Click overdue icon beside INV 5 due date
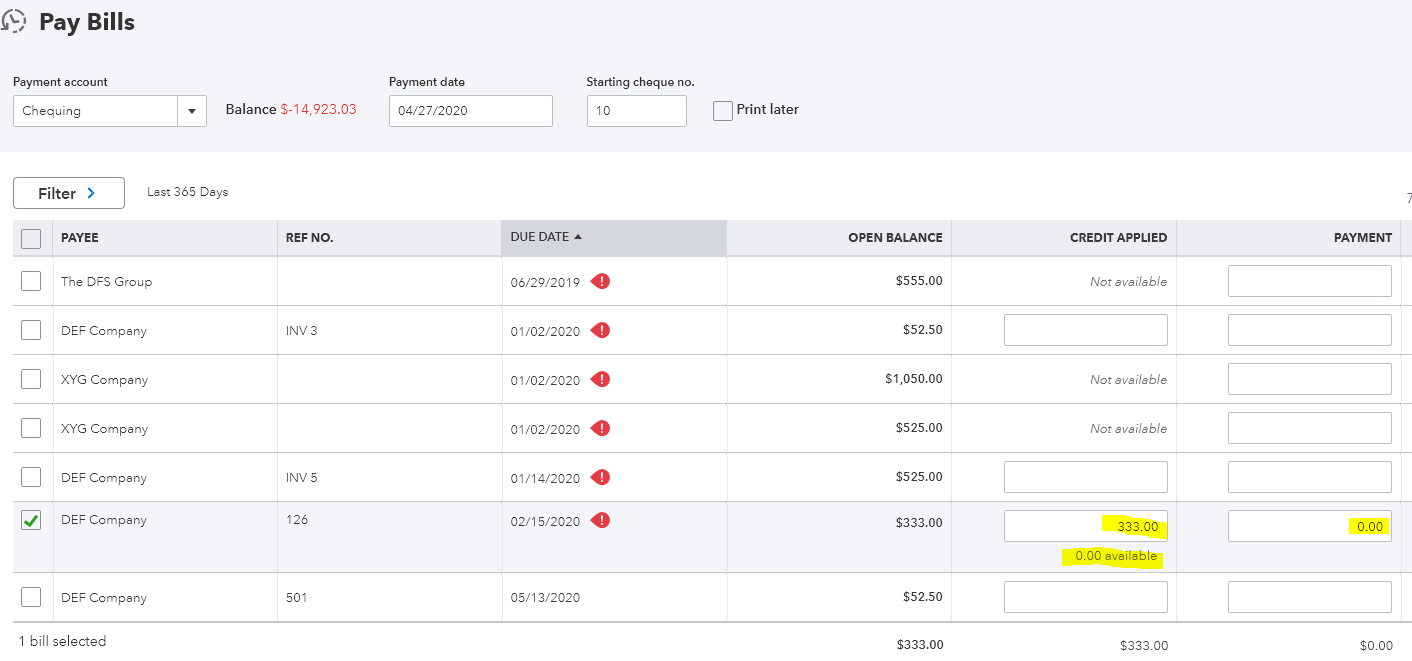The width and height of the screenshot is (1412, 661). click(600, 477)
